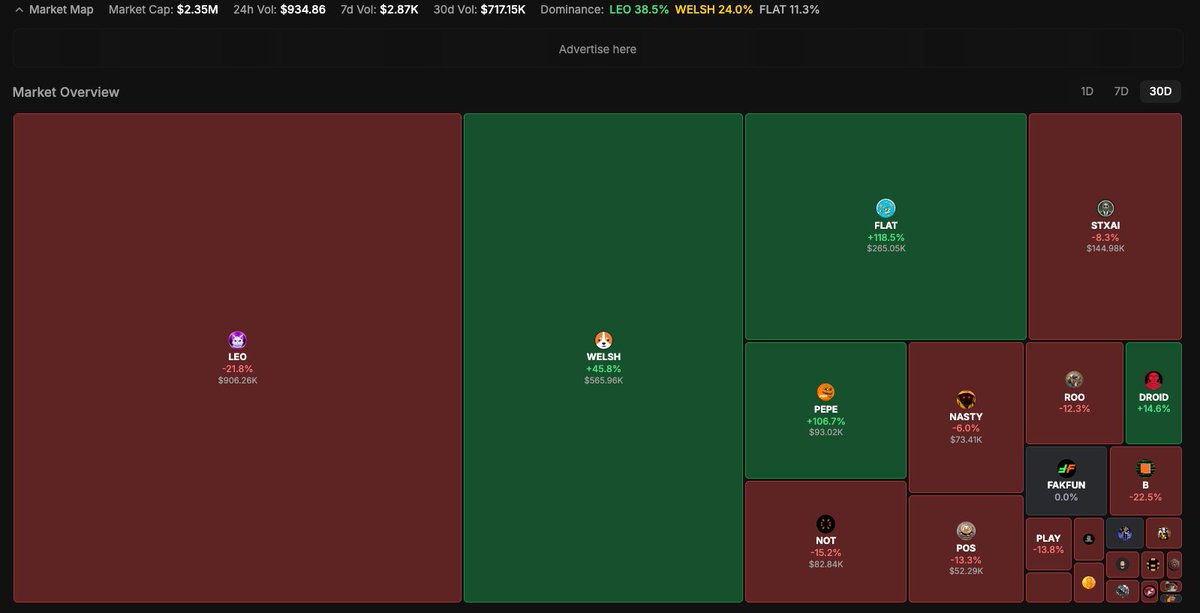Click the NASTY token avatar icon

(x=965, y=400)
